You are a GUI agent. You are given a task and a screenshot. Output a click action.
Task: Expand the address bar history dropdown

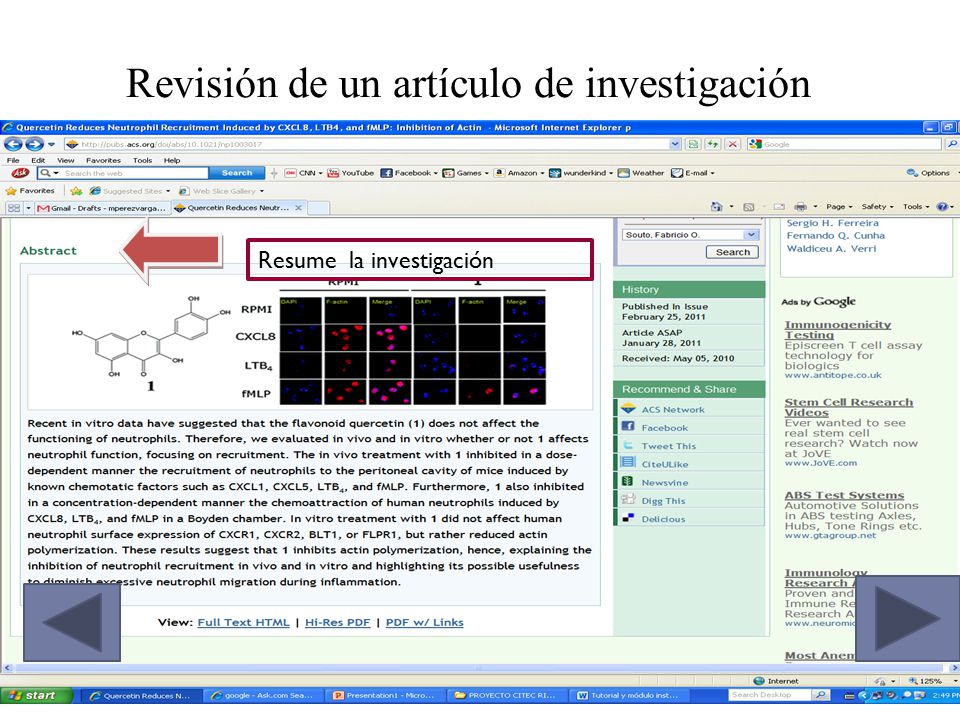(x=675, y=144)
